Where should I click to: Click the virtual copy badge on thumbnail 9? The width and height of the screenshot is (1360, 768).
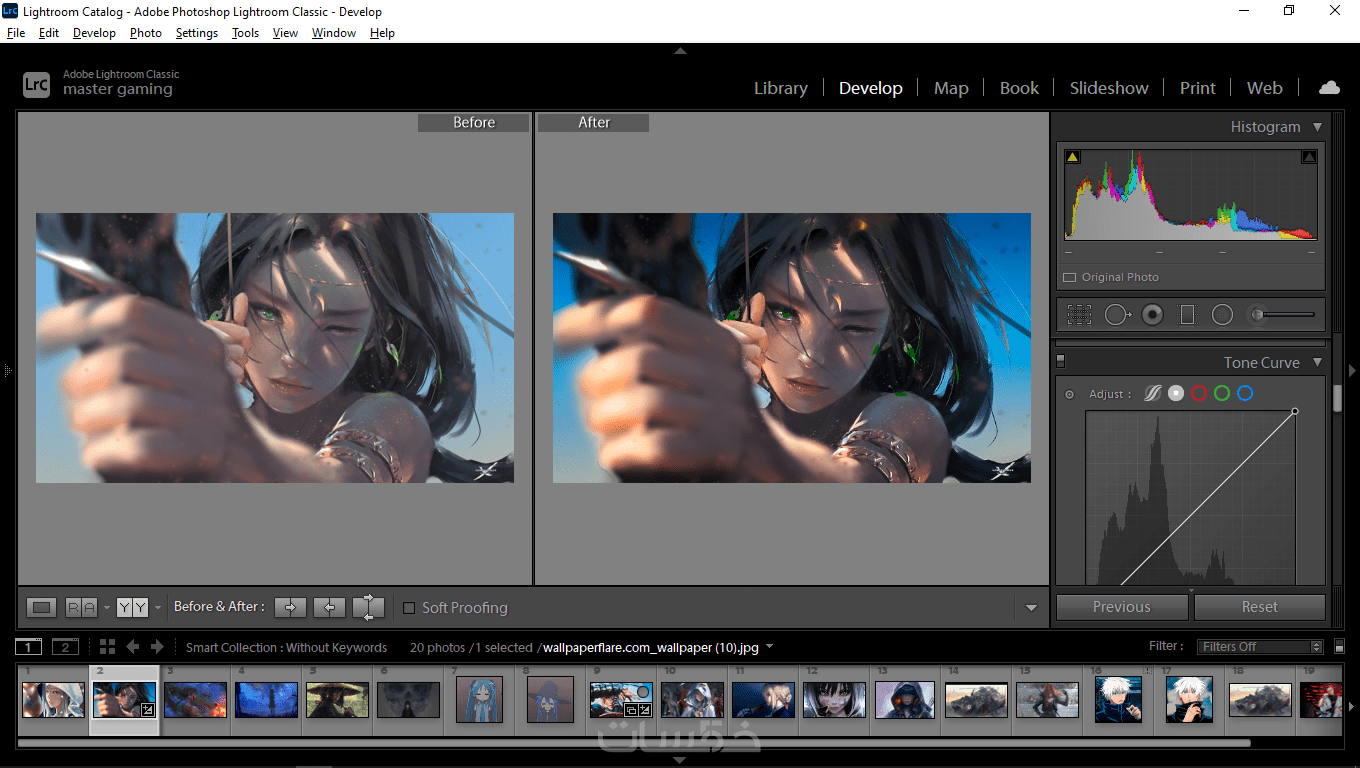pos(632,709)
